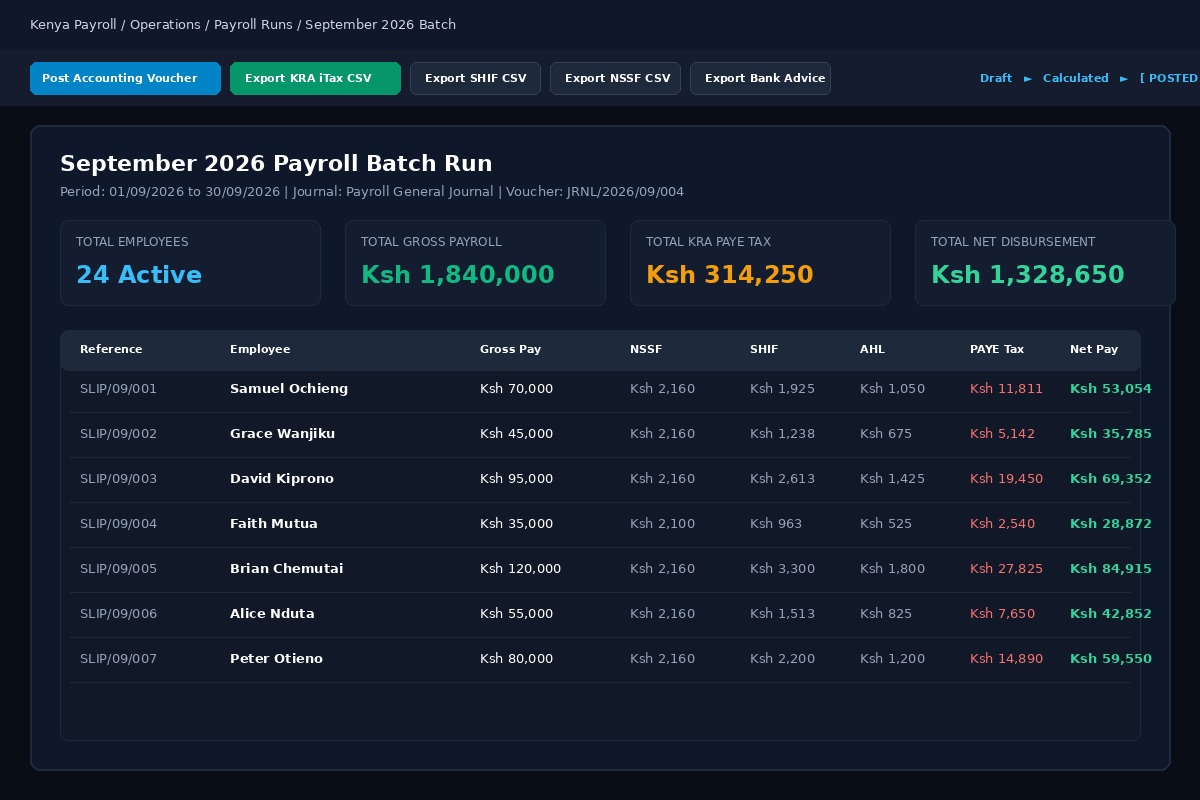
Task: Sort by NSSF column header
Action: [x=646, y=349]
